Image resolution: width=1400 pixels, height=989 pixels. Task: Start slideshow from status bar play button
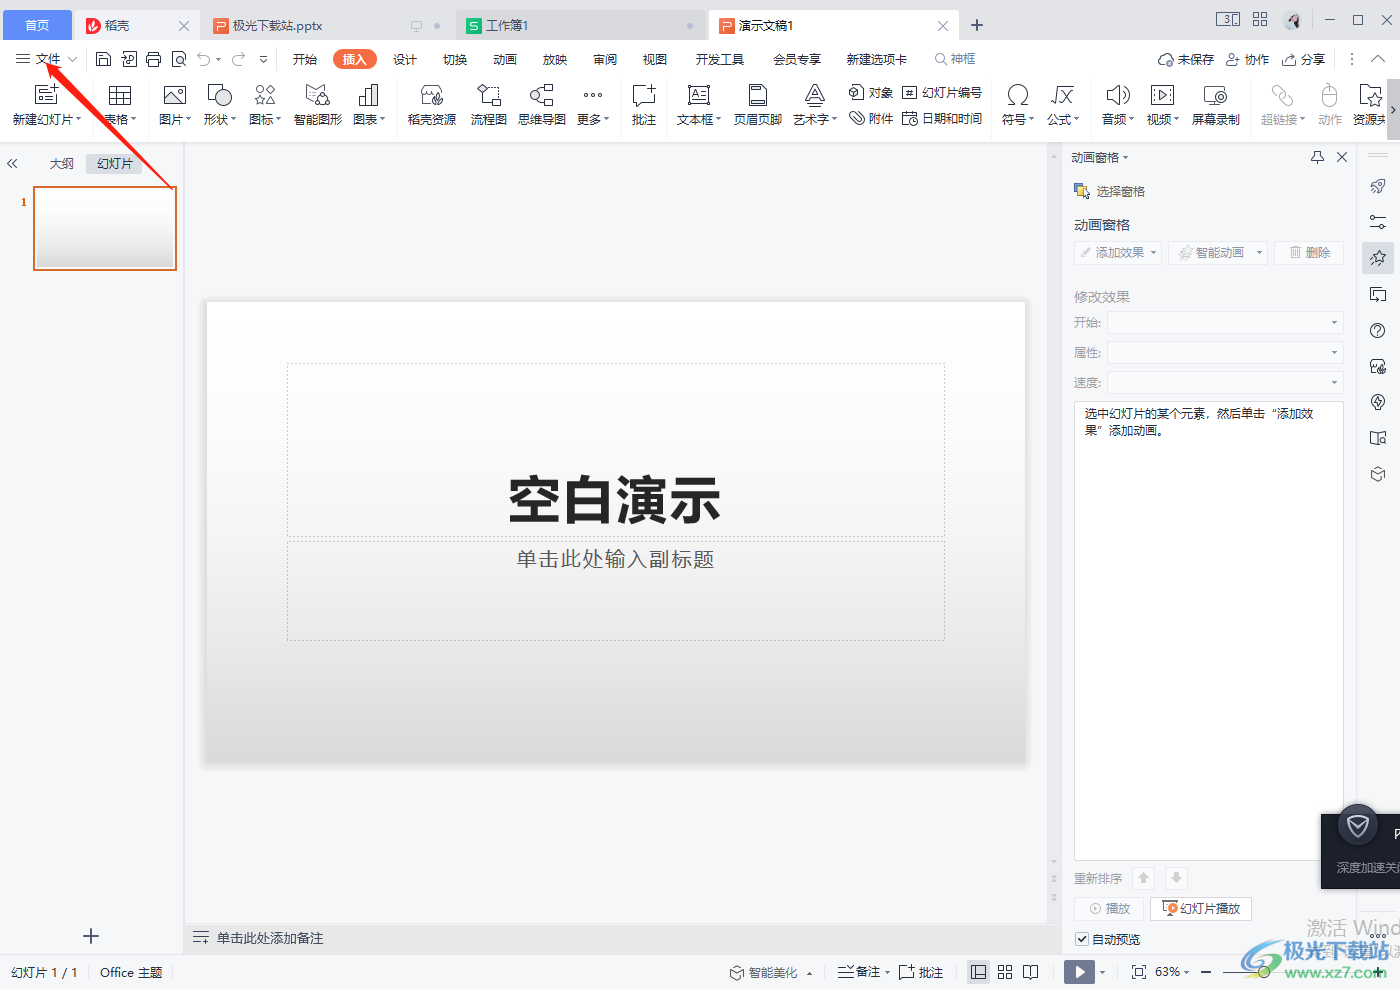[x=1079, y=972]
